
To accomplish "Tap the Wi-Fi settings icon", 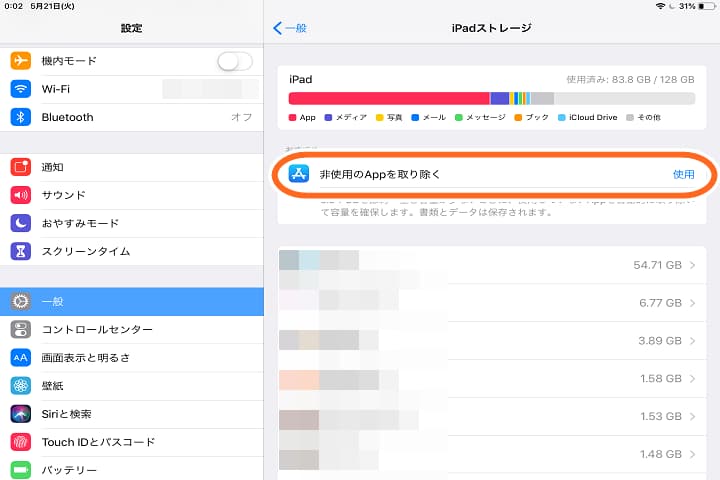I will pos(21,89).
